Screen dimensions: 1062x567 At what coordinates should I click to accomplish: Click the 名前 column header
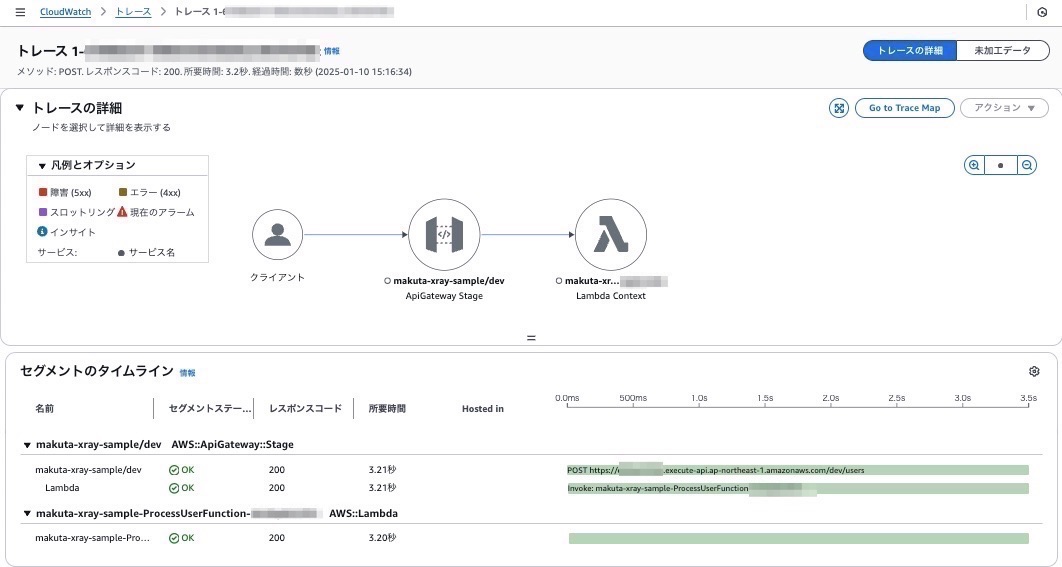coord(45,408)
